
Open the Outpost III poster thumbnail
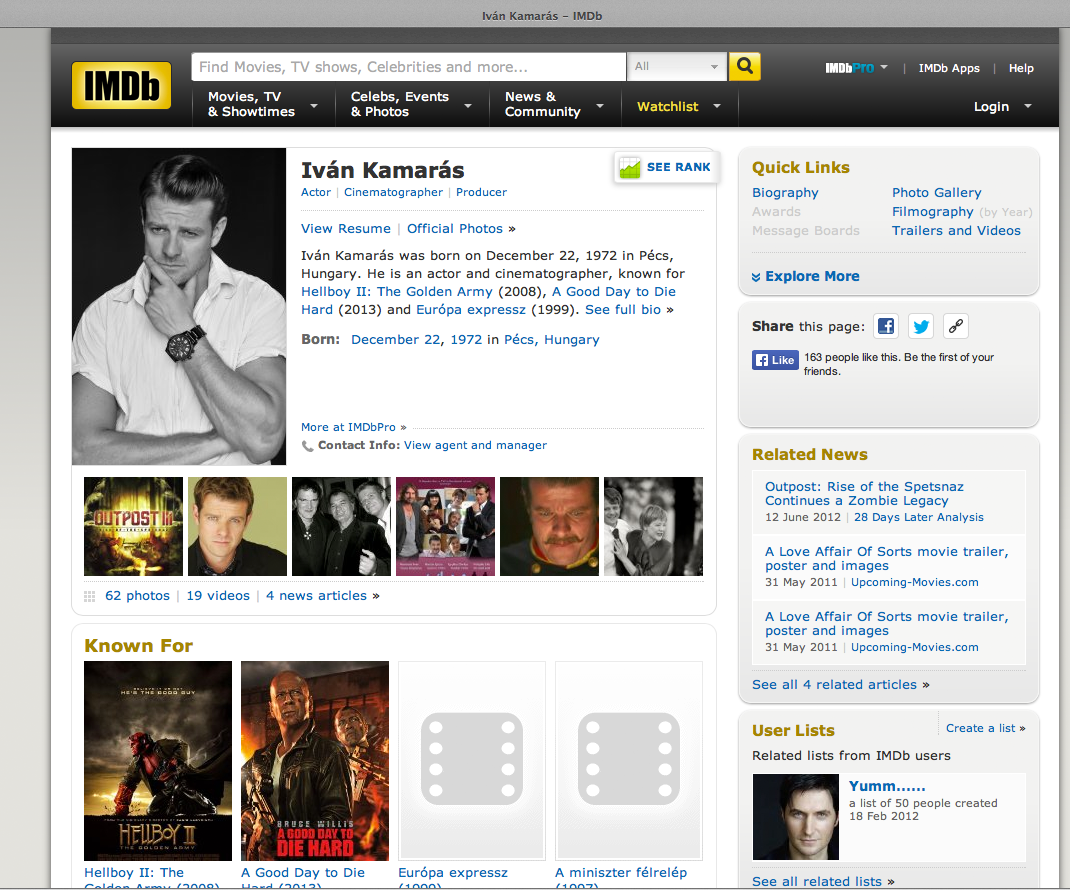(133, 526)
